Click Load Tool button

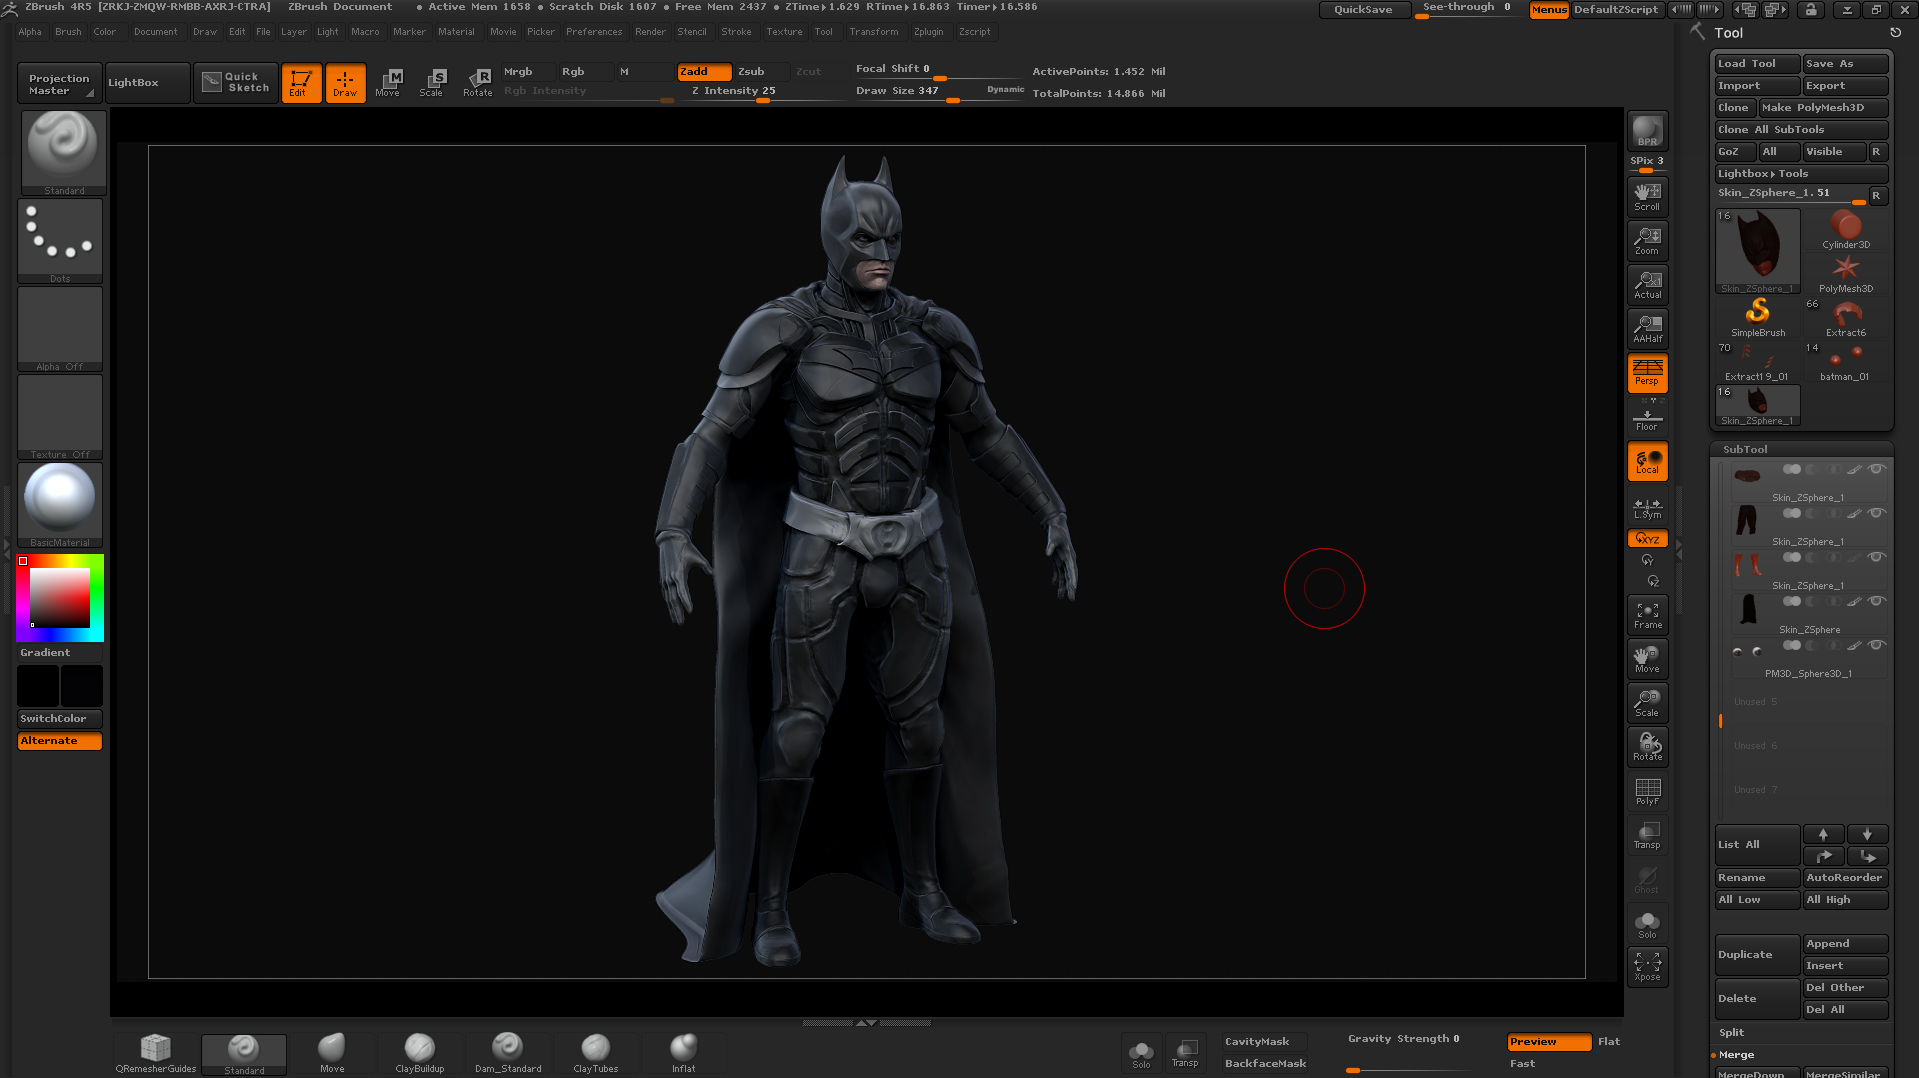[x=1757, y=64]
